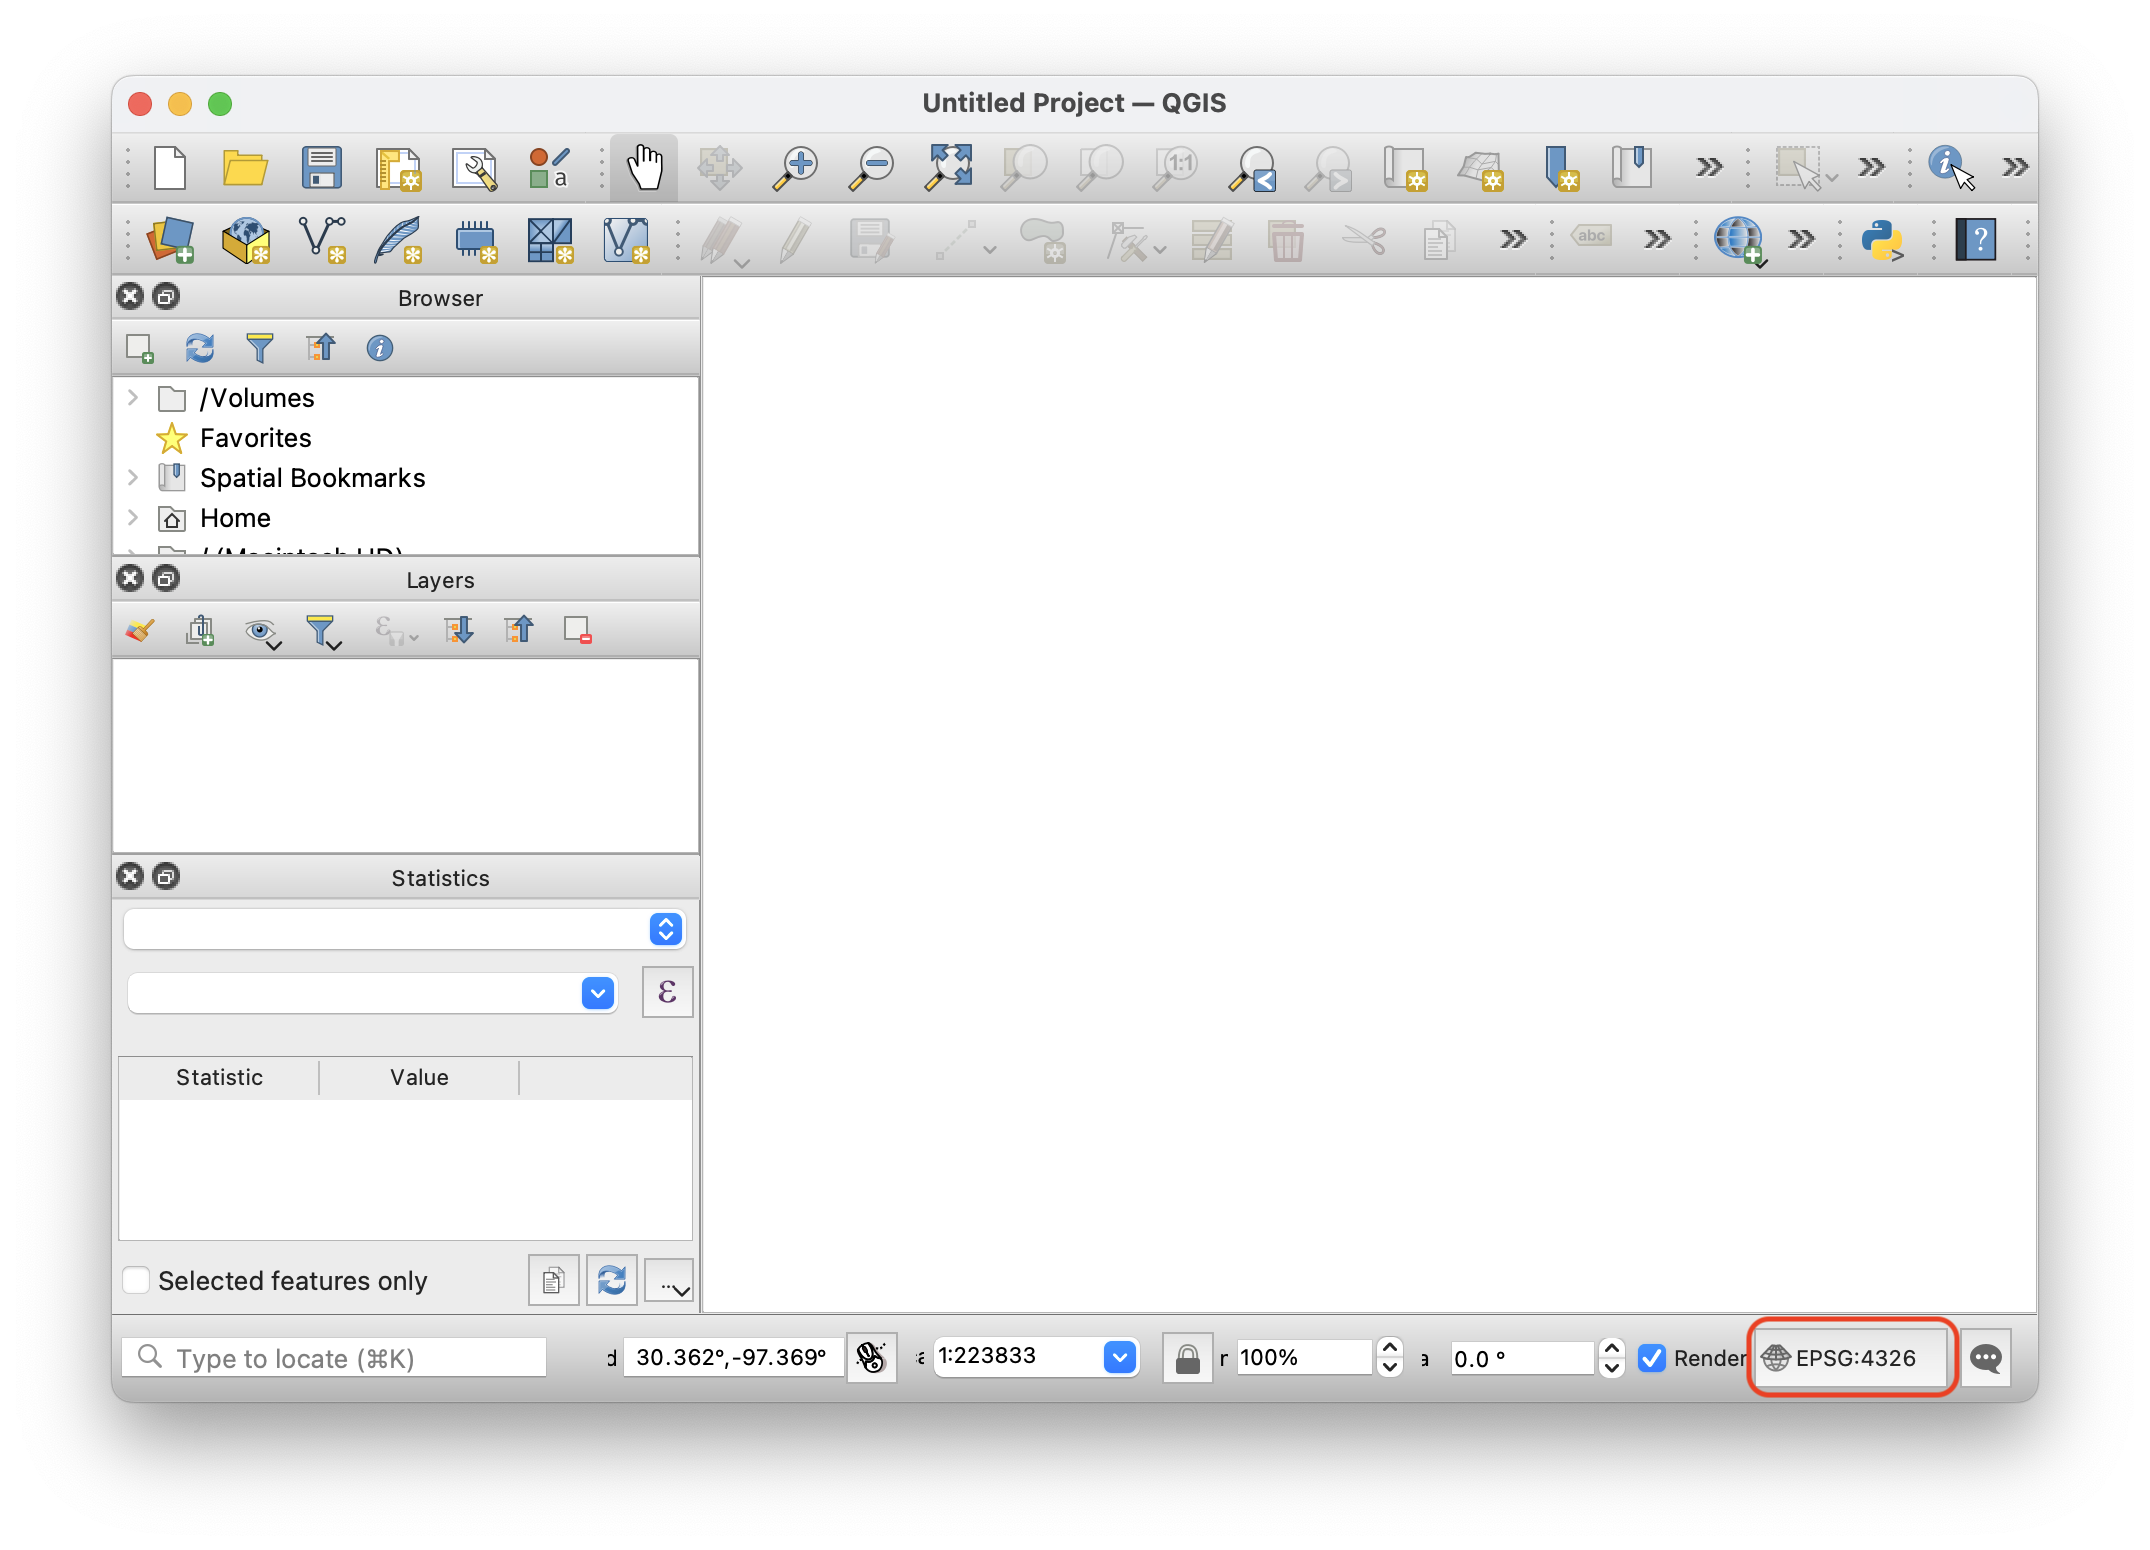Open the Python Console icon
Viewport: 2150px width, 1550px height.
click(1881, 240)
